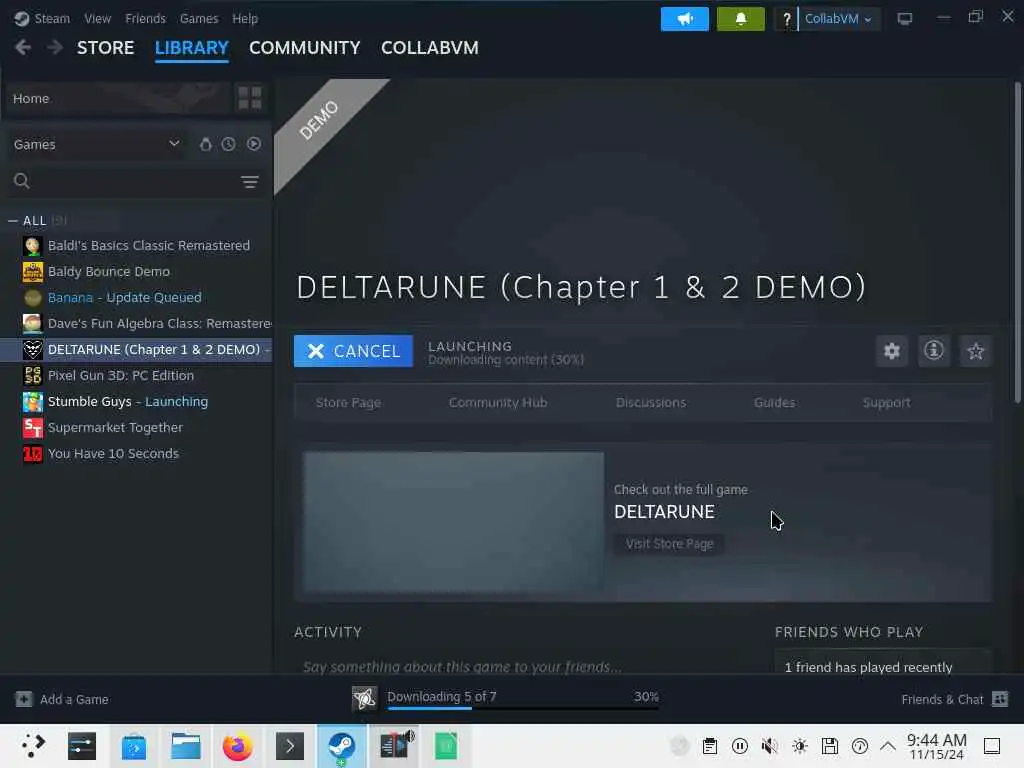Click downloading game icon in status bar
Viewport: 1024px width, 768px height.
(364, 698)
